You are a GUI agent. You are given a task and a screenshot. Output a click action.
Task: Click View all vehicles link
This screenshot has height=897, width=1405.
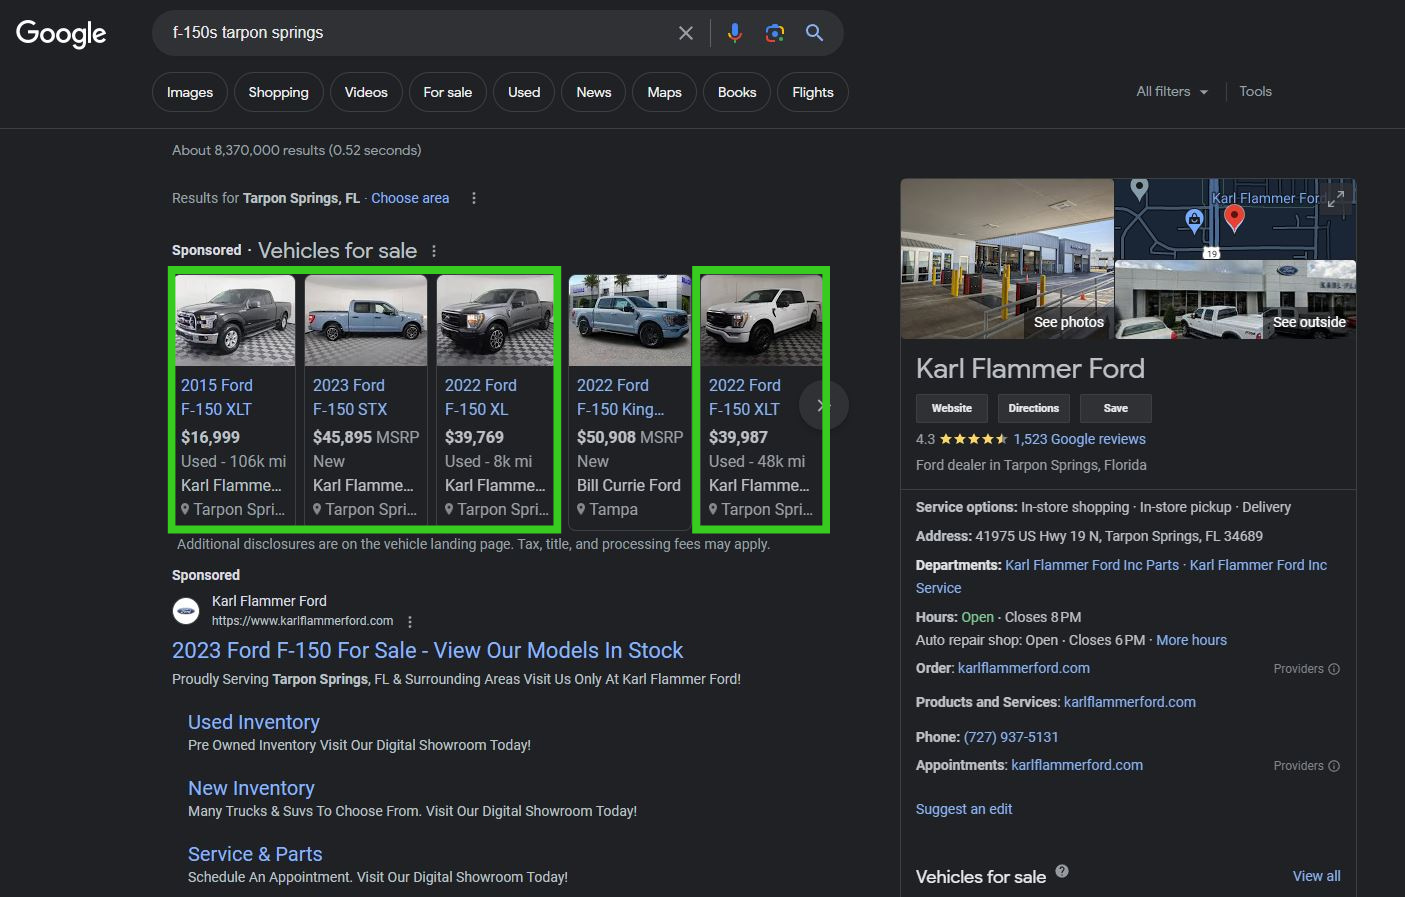point(1317,876)
